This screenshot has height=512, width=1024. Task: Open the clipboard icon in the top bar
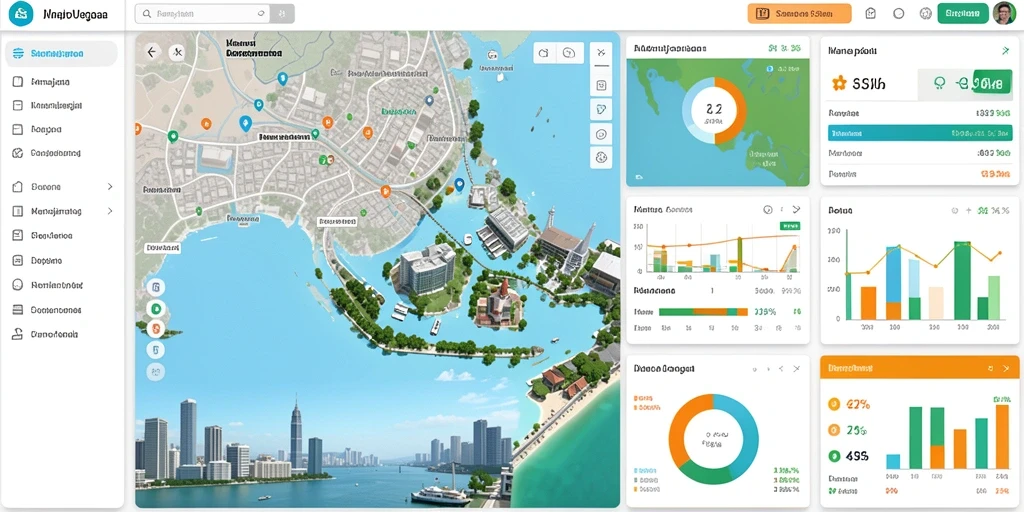870,13
